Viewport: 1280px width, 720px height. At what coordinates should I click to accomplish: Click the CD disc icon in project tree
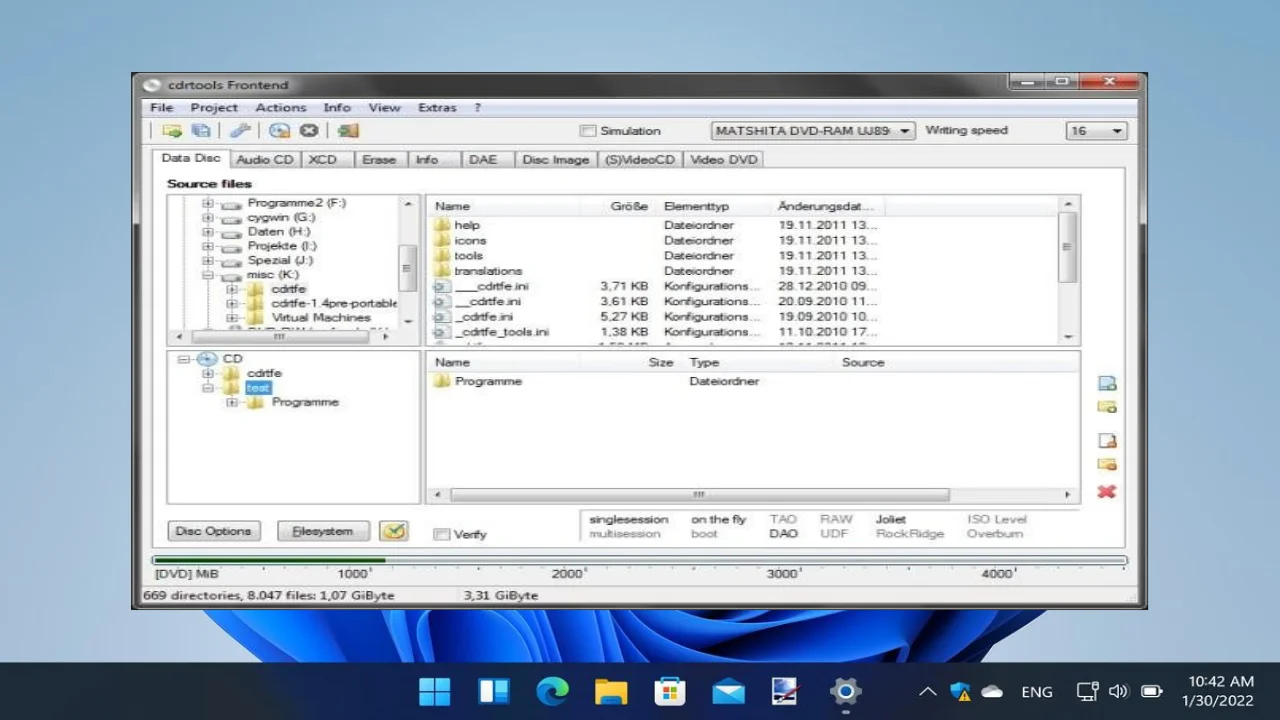pos(207,359)
